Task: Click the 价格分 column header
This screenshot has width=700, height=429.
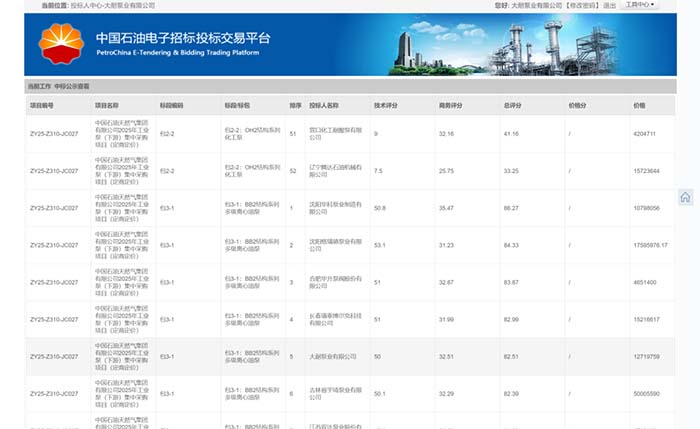Action: coord(577,105)
